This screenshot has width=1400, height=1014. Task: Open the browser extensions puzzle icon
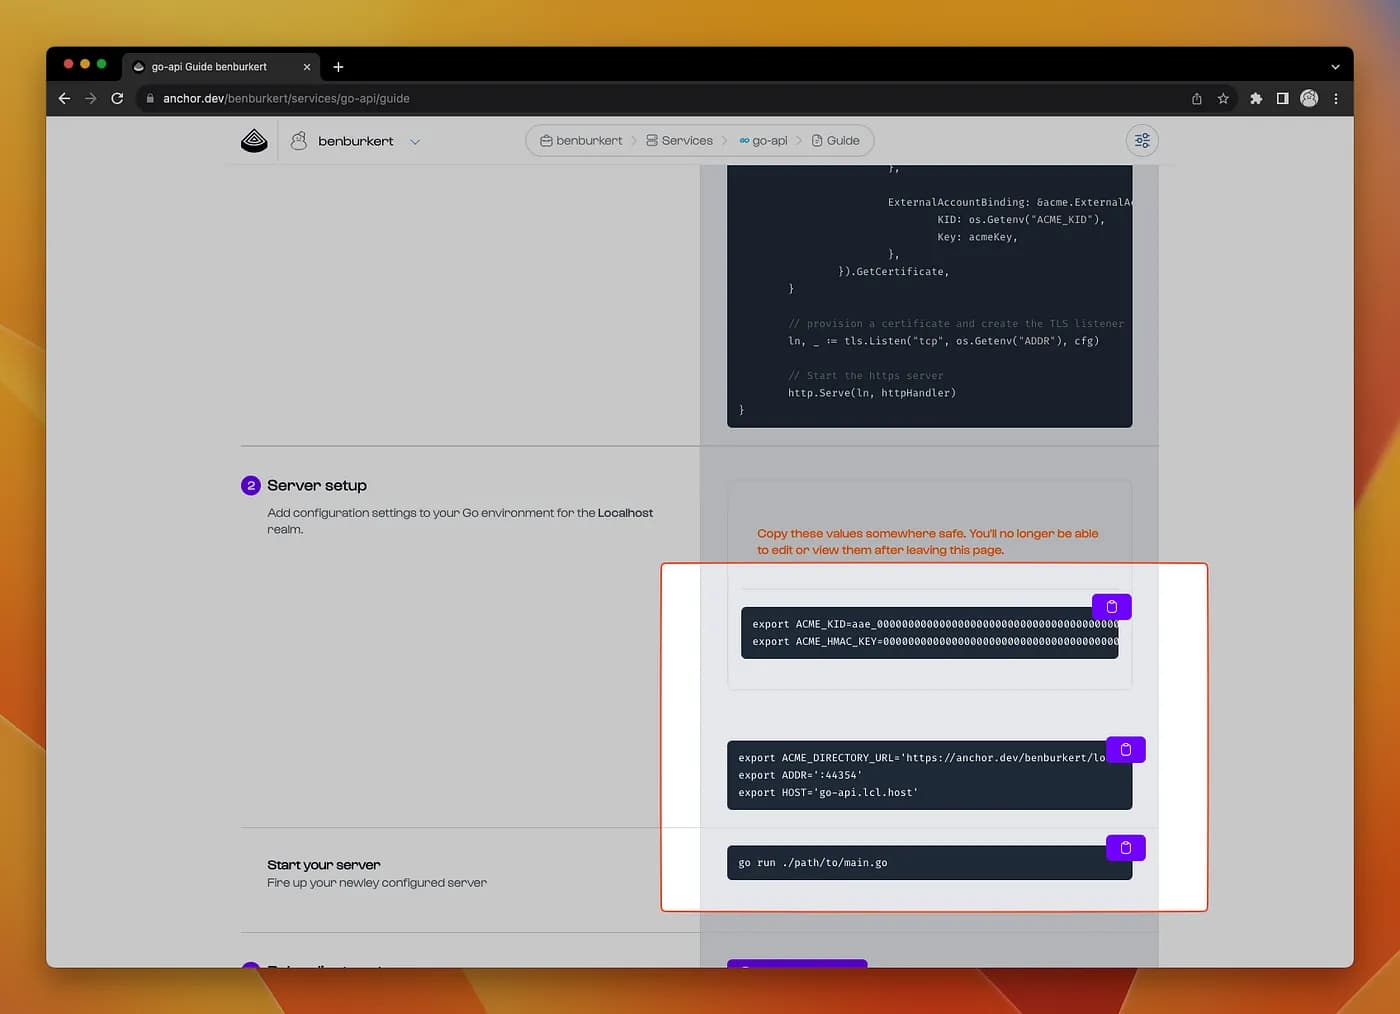pyautogui.click(x=1256, y=98)
